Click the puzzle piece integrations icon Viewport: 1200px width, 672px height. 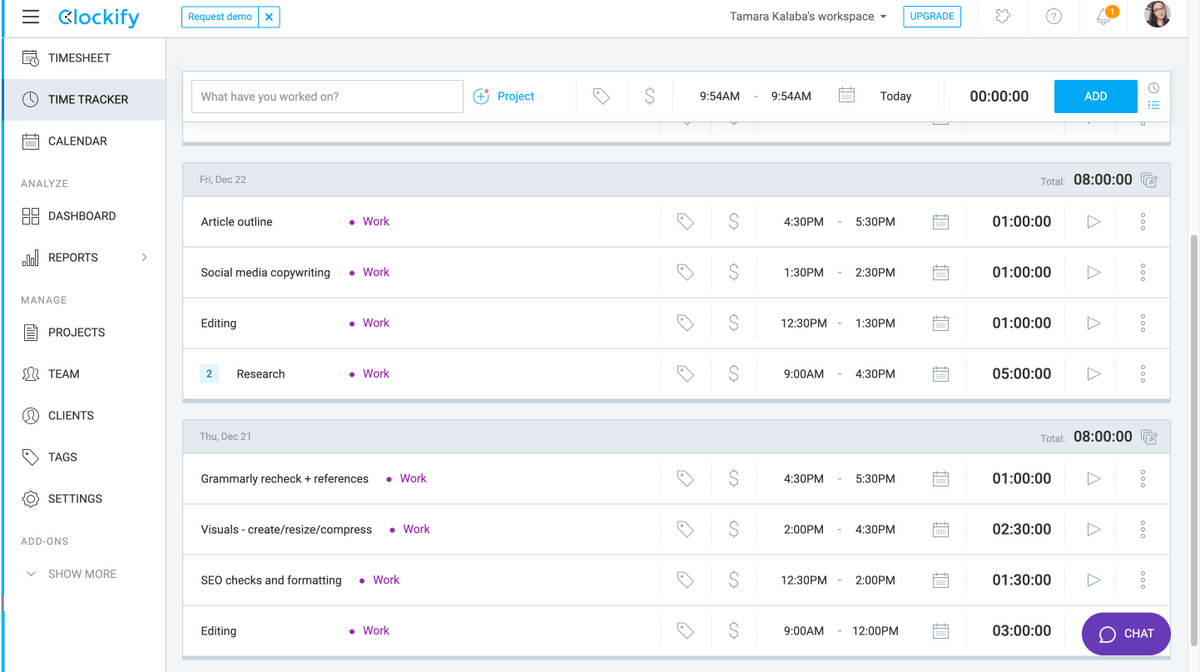[x=1002, y=17]
